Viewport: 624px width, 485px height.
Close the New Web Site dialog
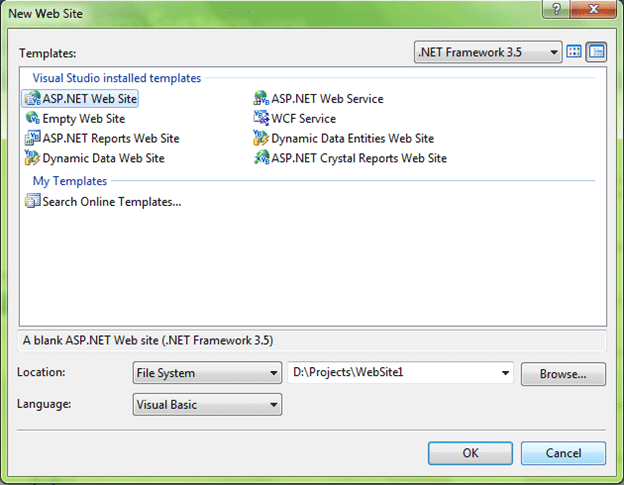pos(593,9)
